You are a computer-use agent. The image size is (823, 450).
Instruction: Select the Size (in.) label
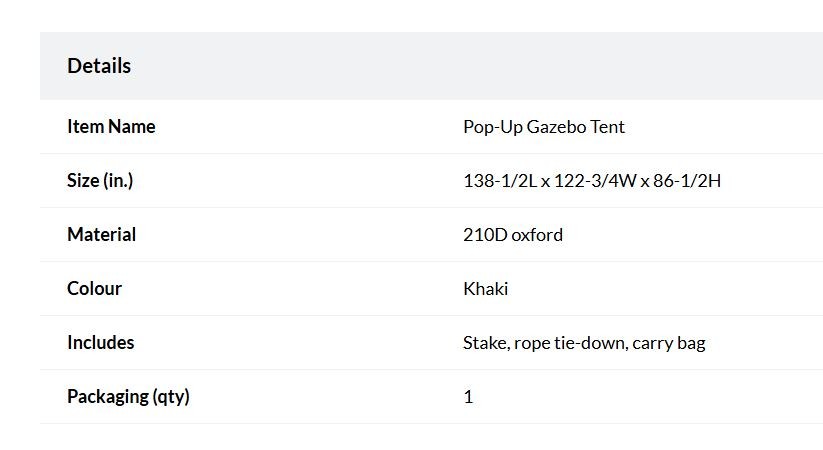click(x=100, y=181)
